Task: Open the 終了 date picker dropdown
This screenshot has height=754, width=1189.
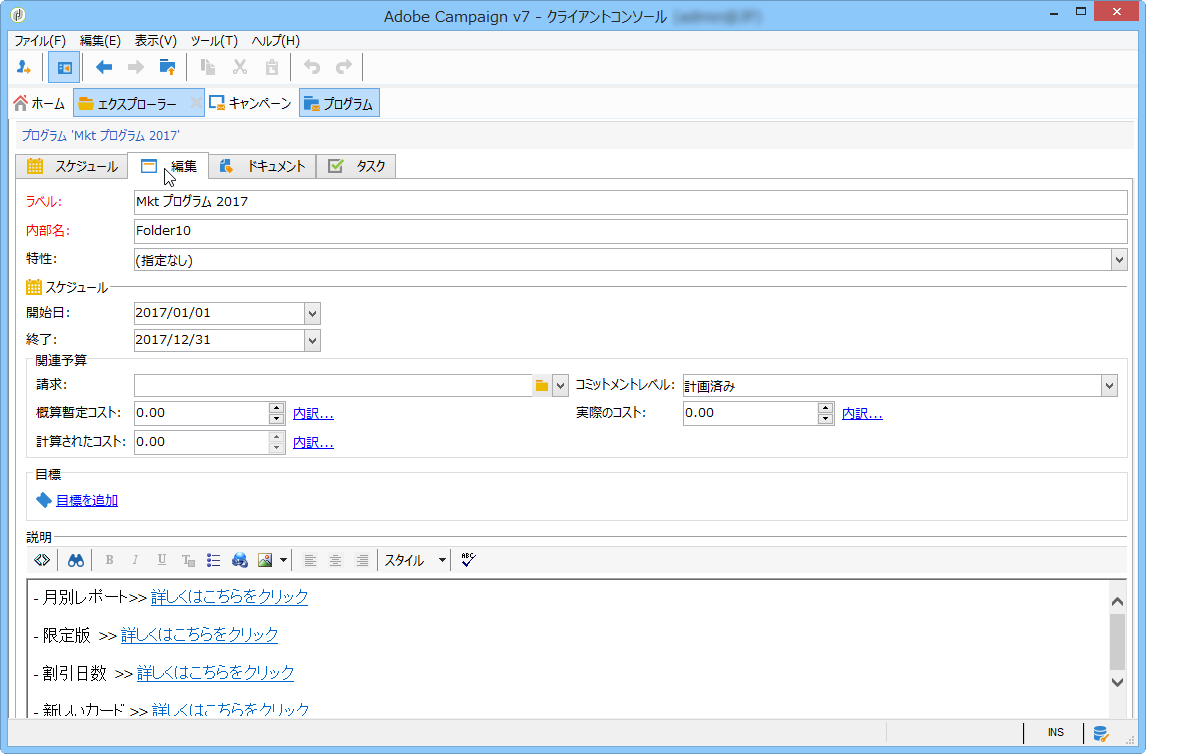Action: tap(312, 341)
